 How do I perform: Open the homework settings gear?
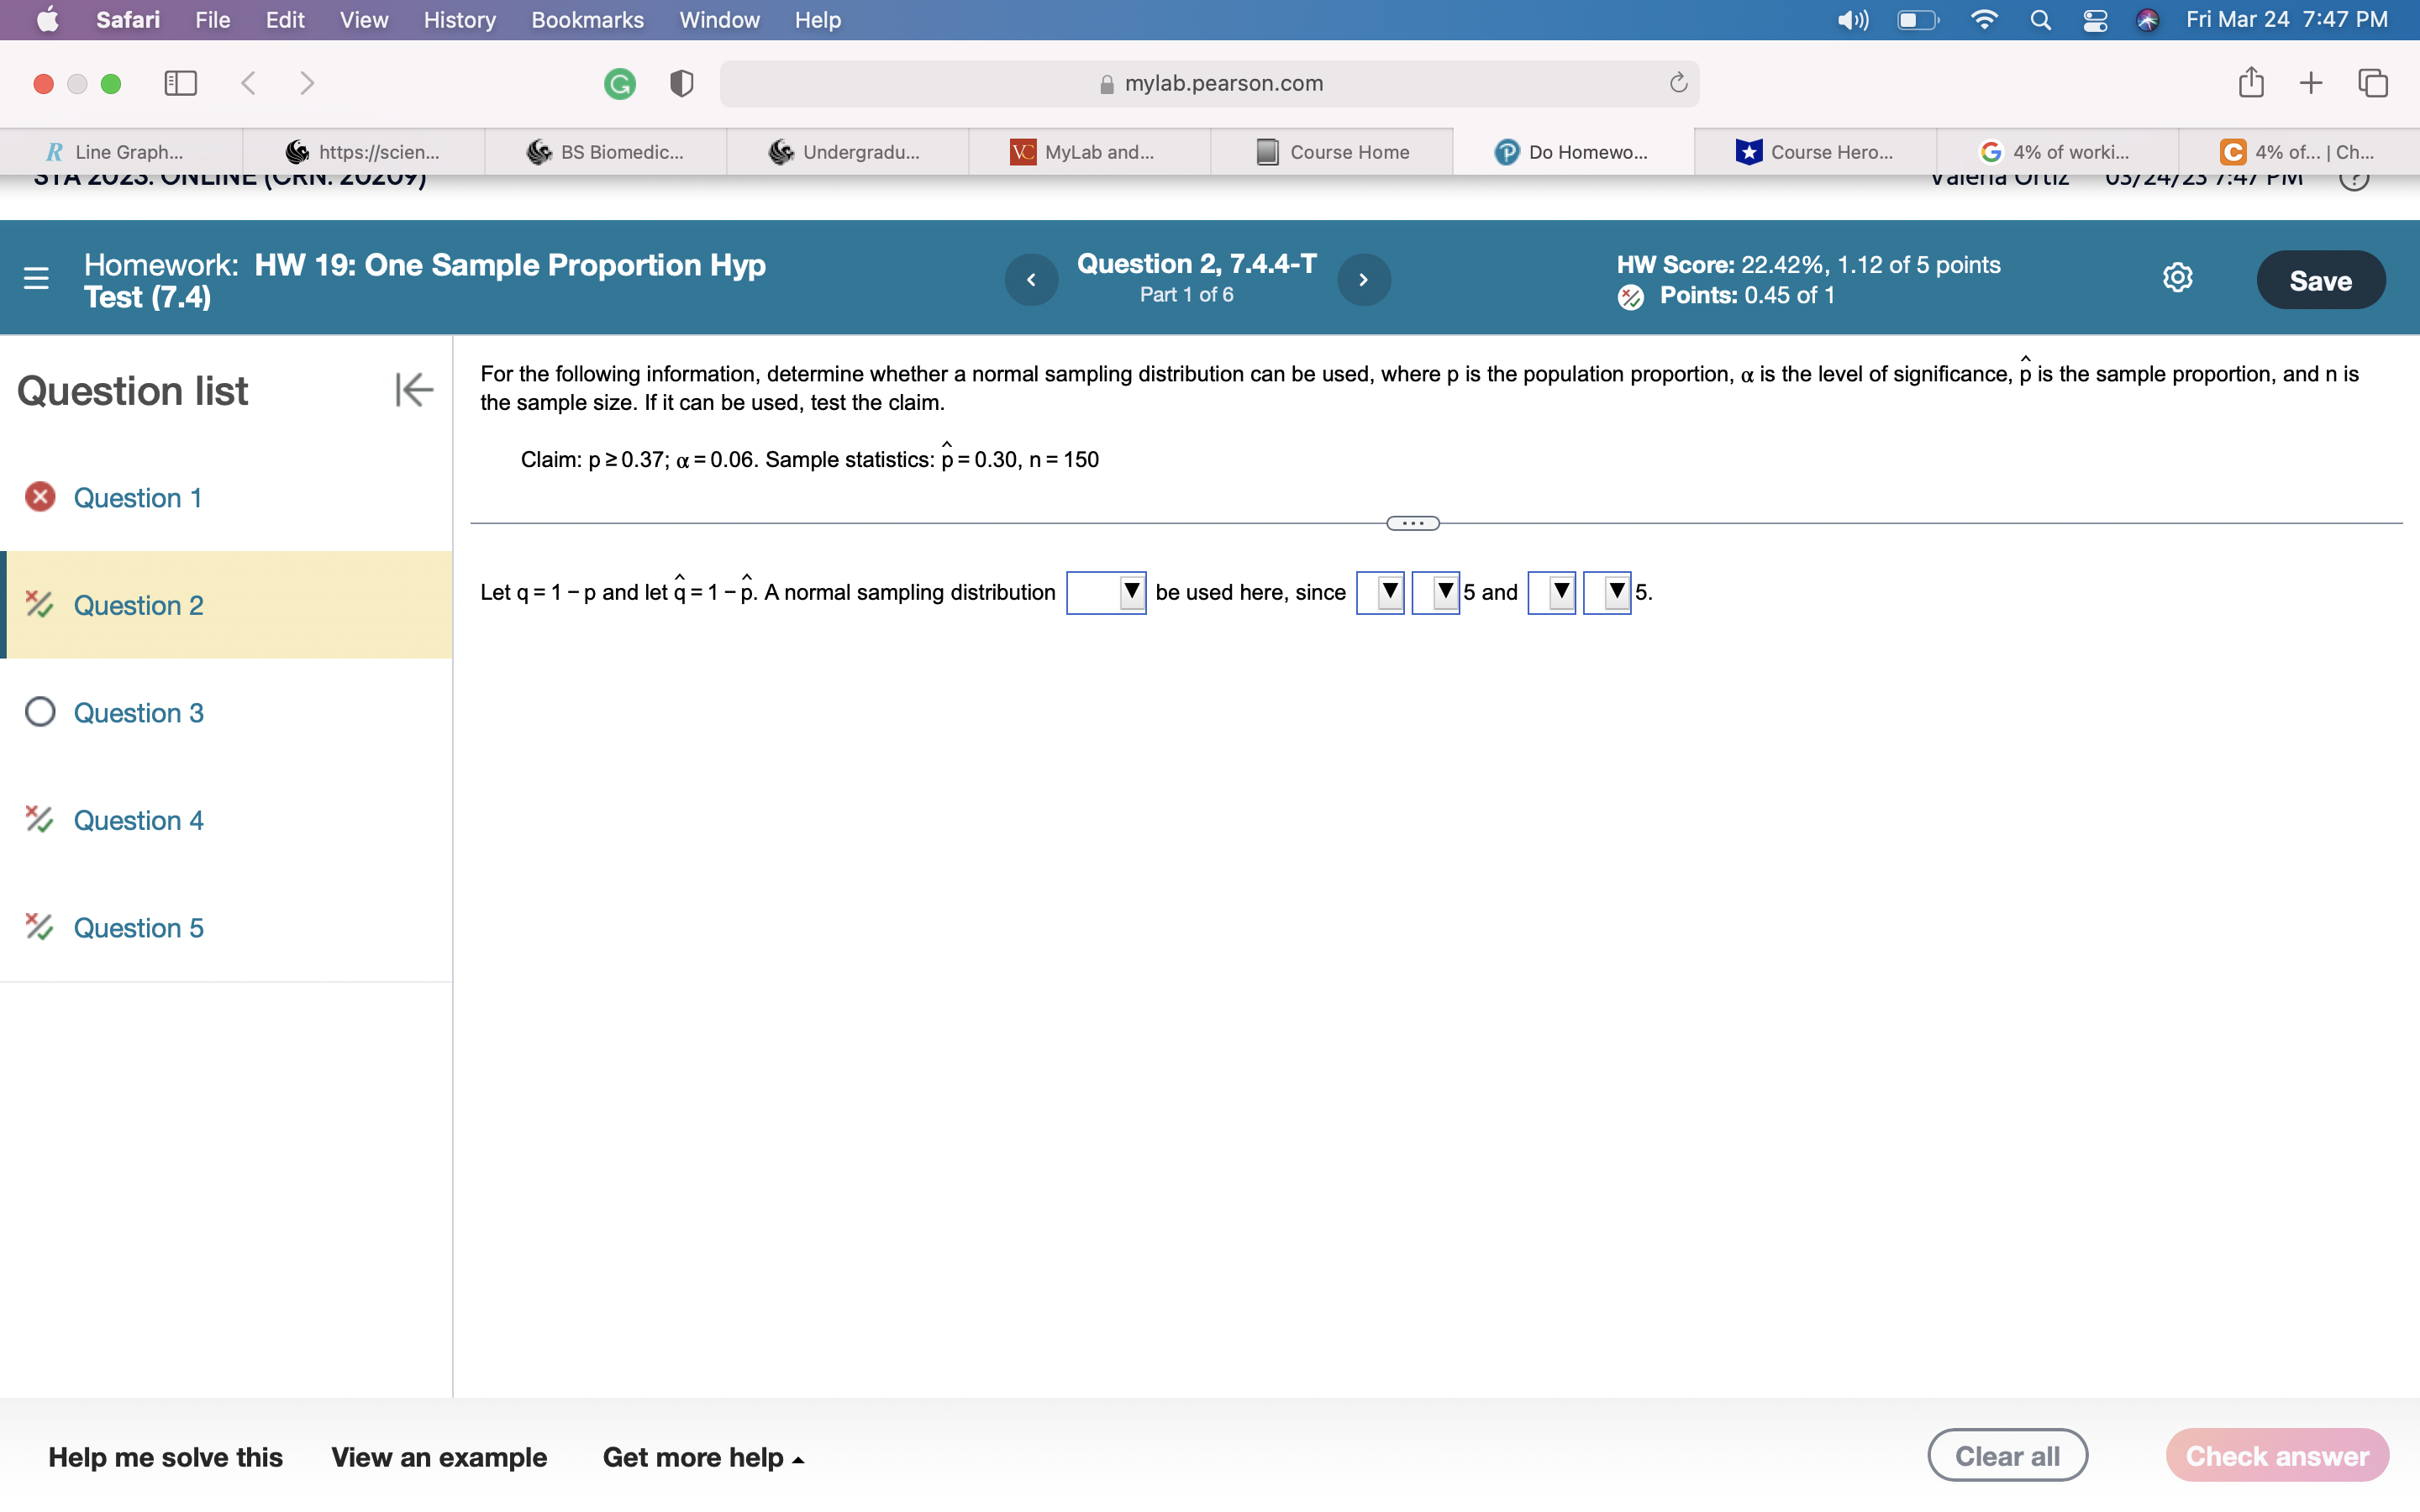(2177, 278)
